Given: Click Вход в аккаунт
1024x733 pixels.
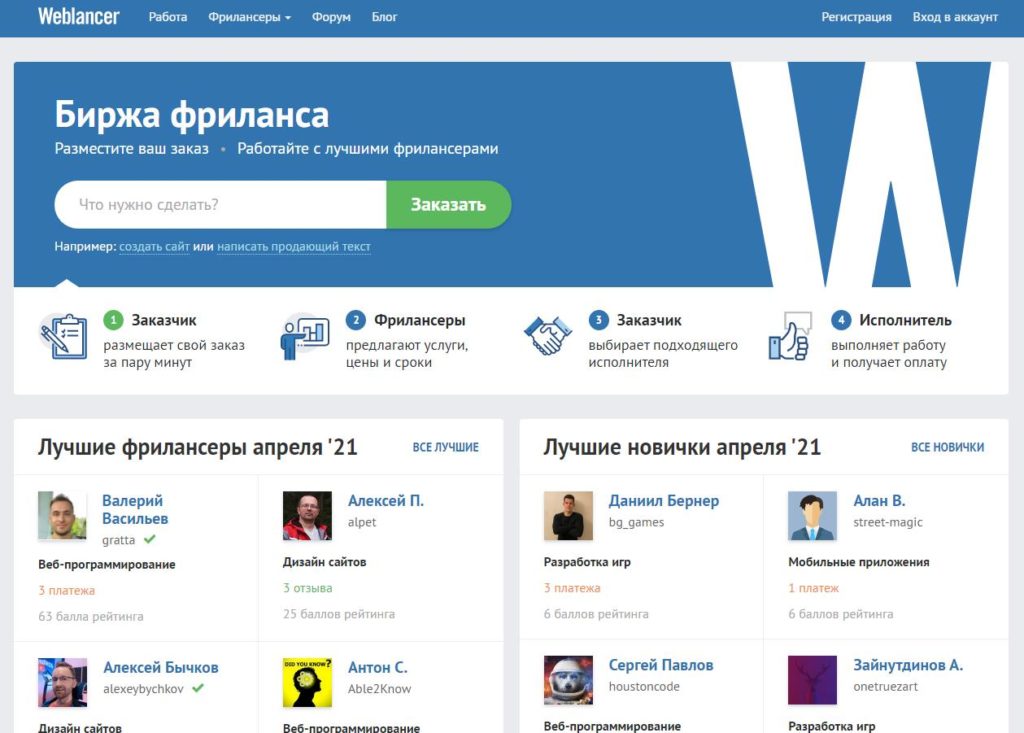Looking at the screenshot, I should tap(955, 17).
